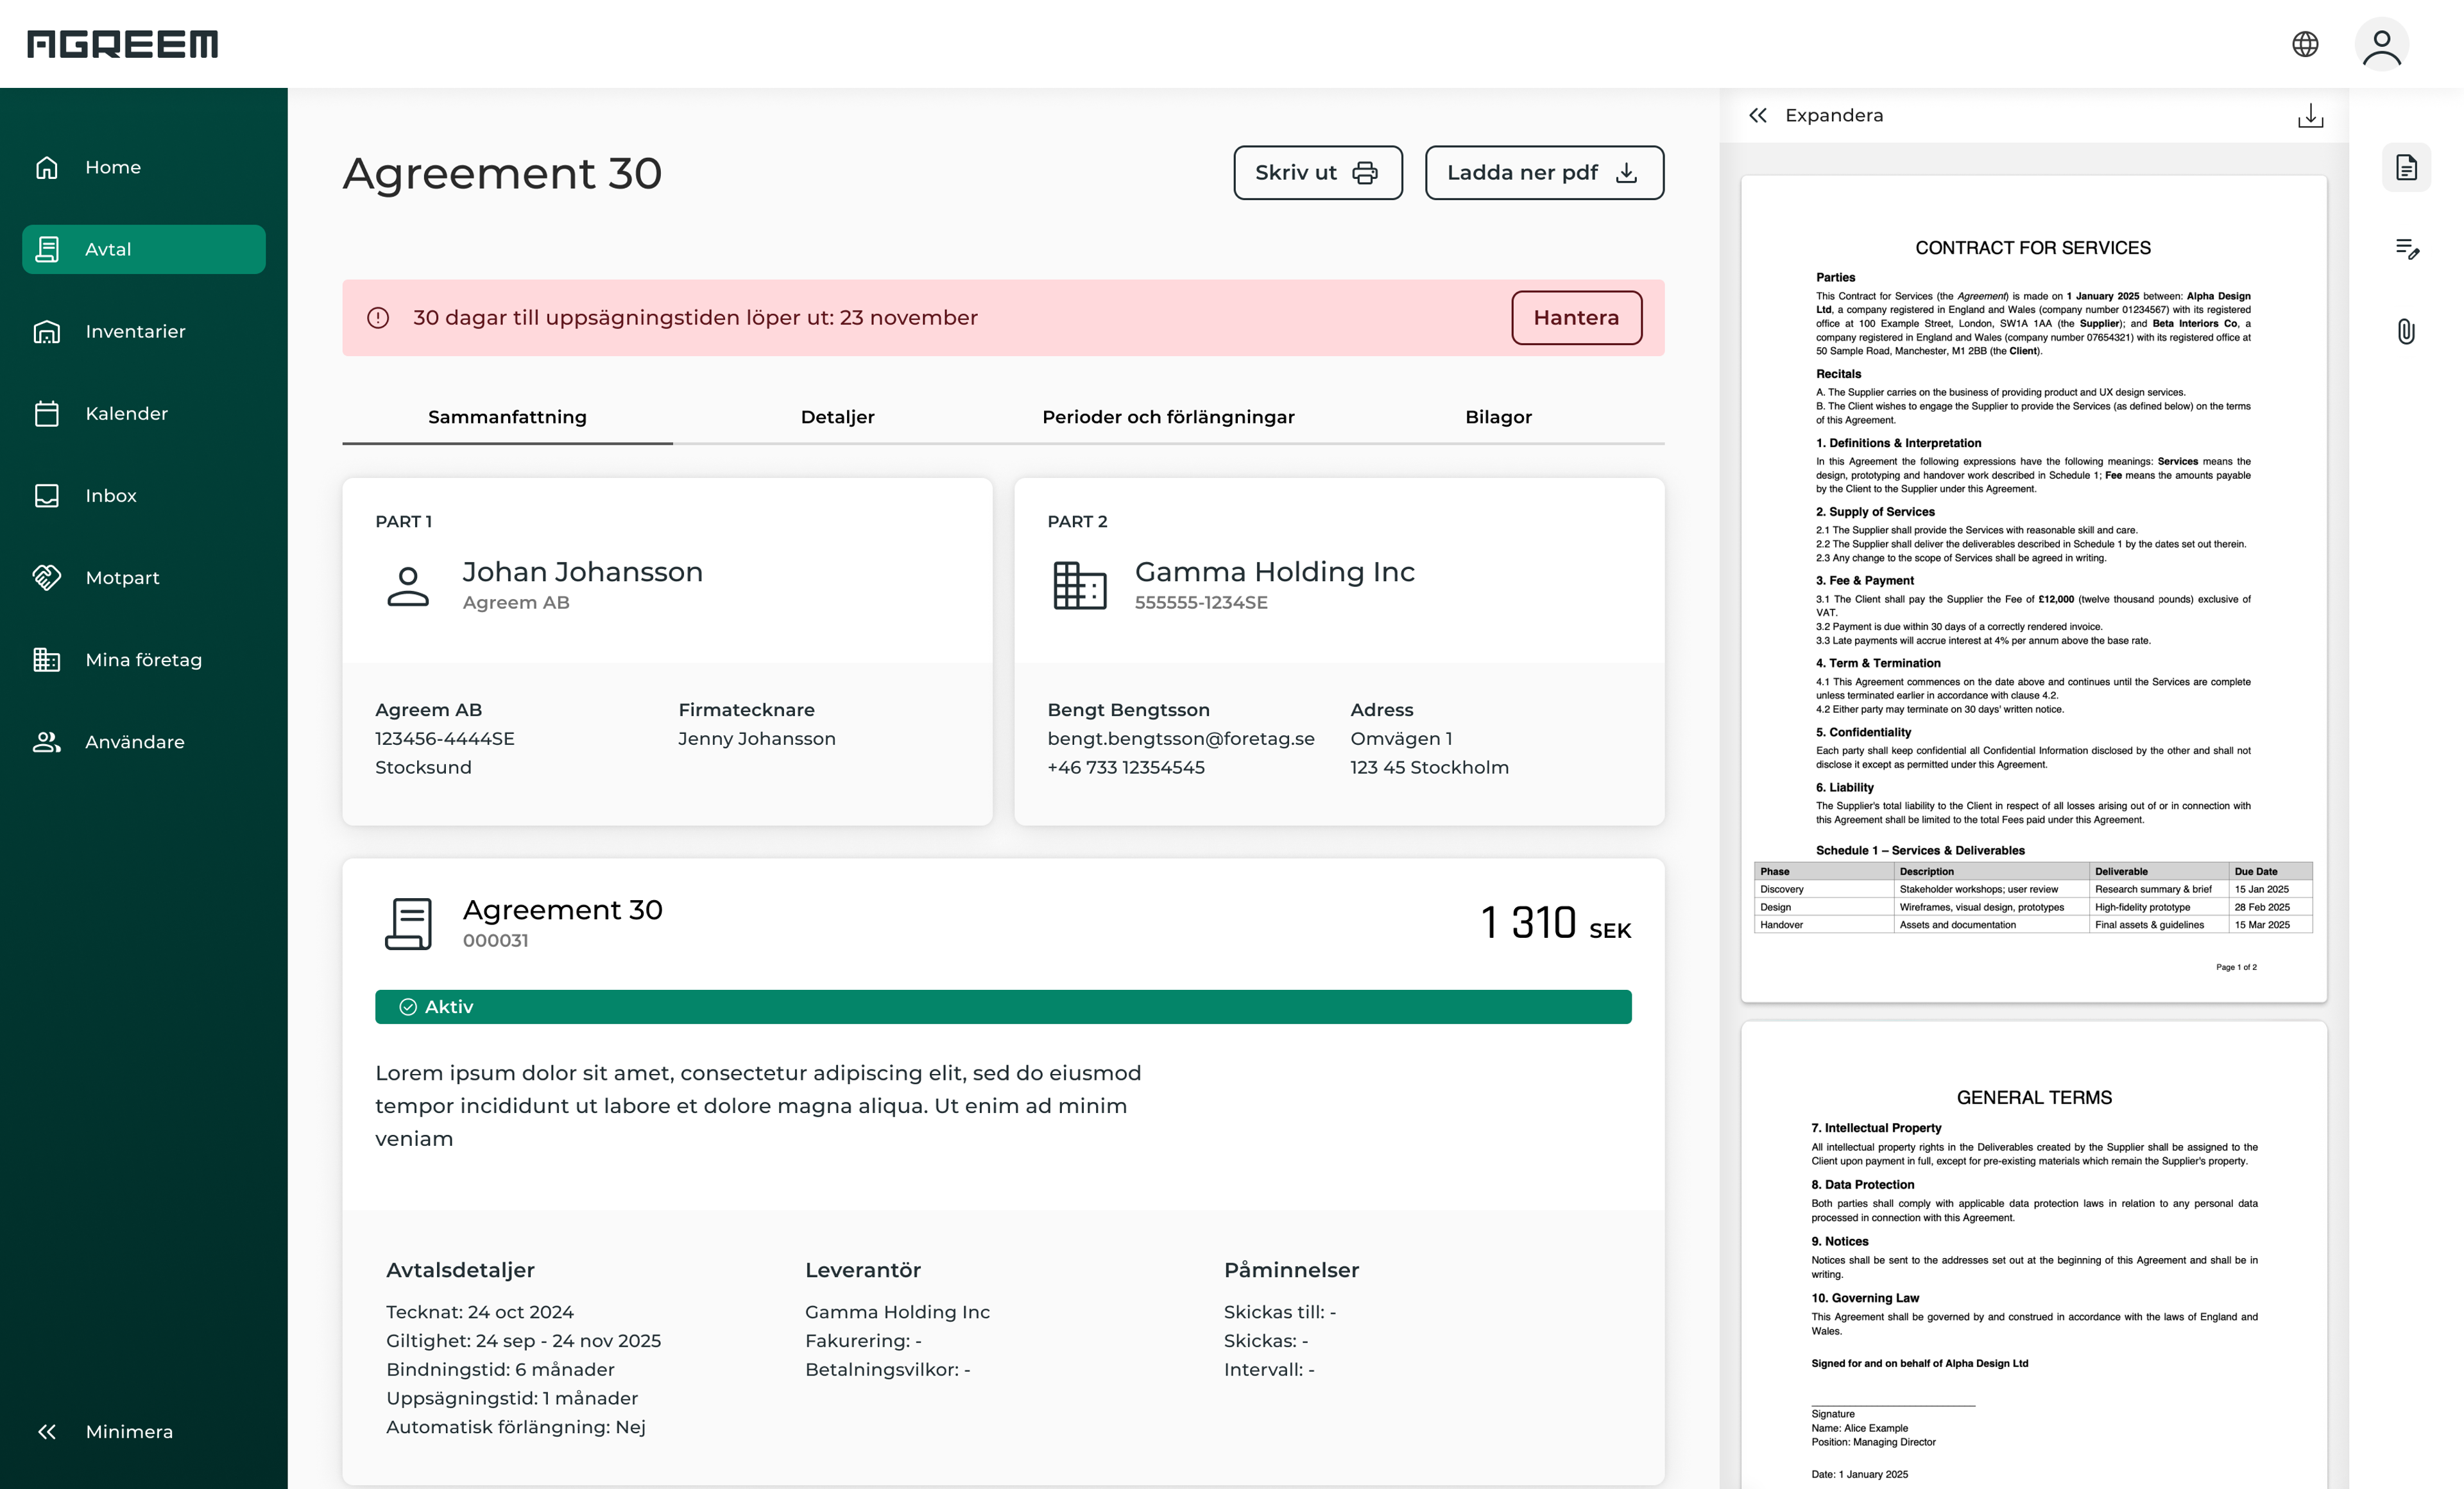Click the AGREEM logo

tap(122, 44)
